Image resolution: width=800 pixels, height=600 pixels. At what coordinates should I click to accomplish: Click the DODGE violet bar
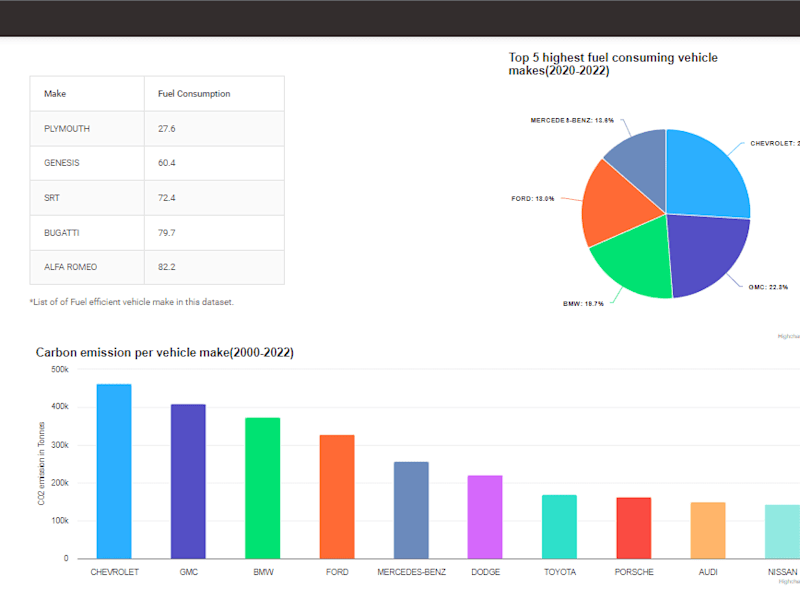tap(485, 517)
